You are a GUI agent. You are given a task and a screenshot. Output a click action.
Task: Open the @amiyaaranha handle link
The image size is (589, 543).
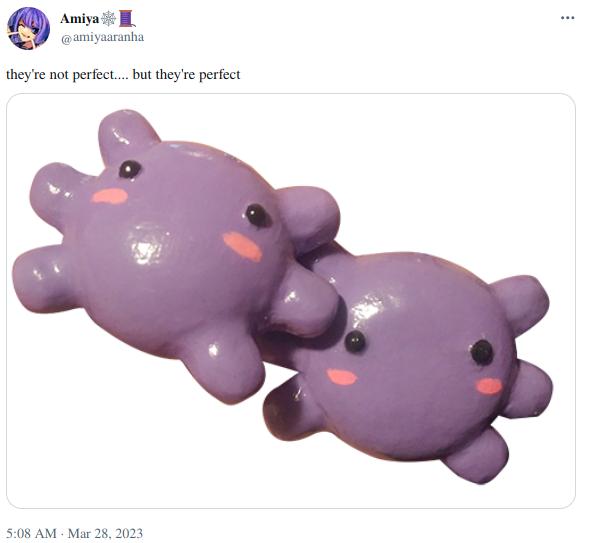(x=103, y=37)
